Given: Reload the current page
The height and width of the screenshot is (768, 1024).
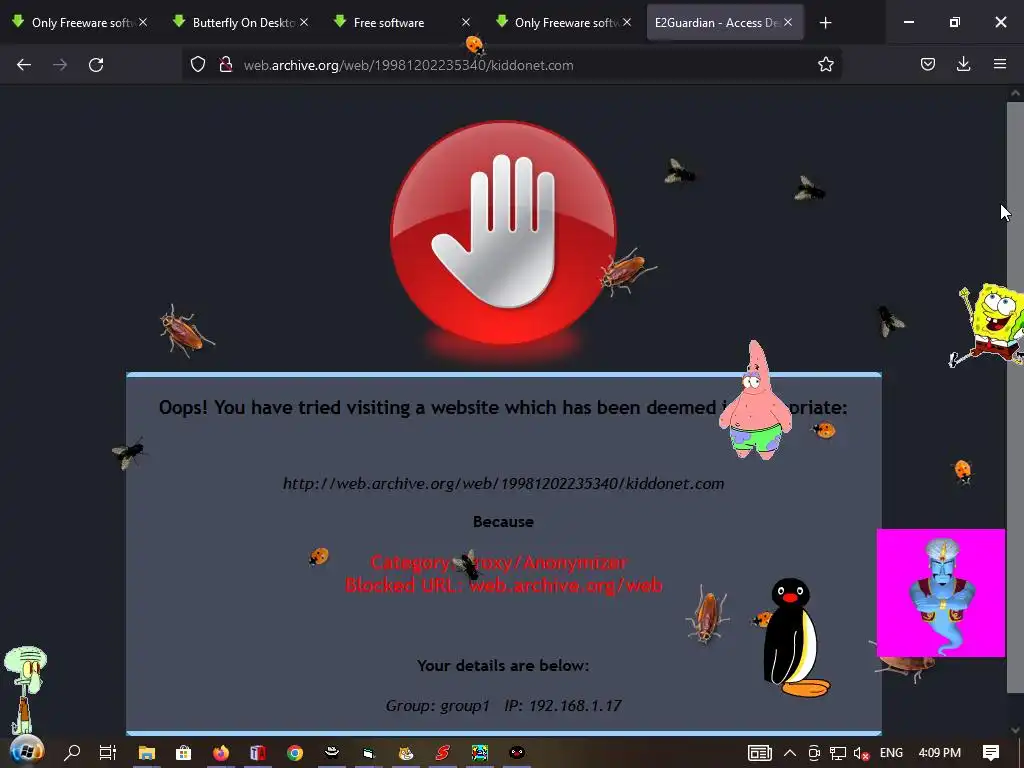Looking at the screenshot, I should 96,65.
